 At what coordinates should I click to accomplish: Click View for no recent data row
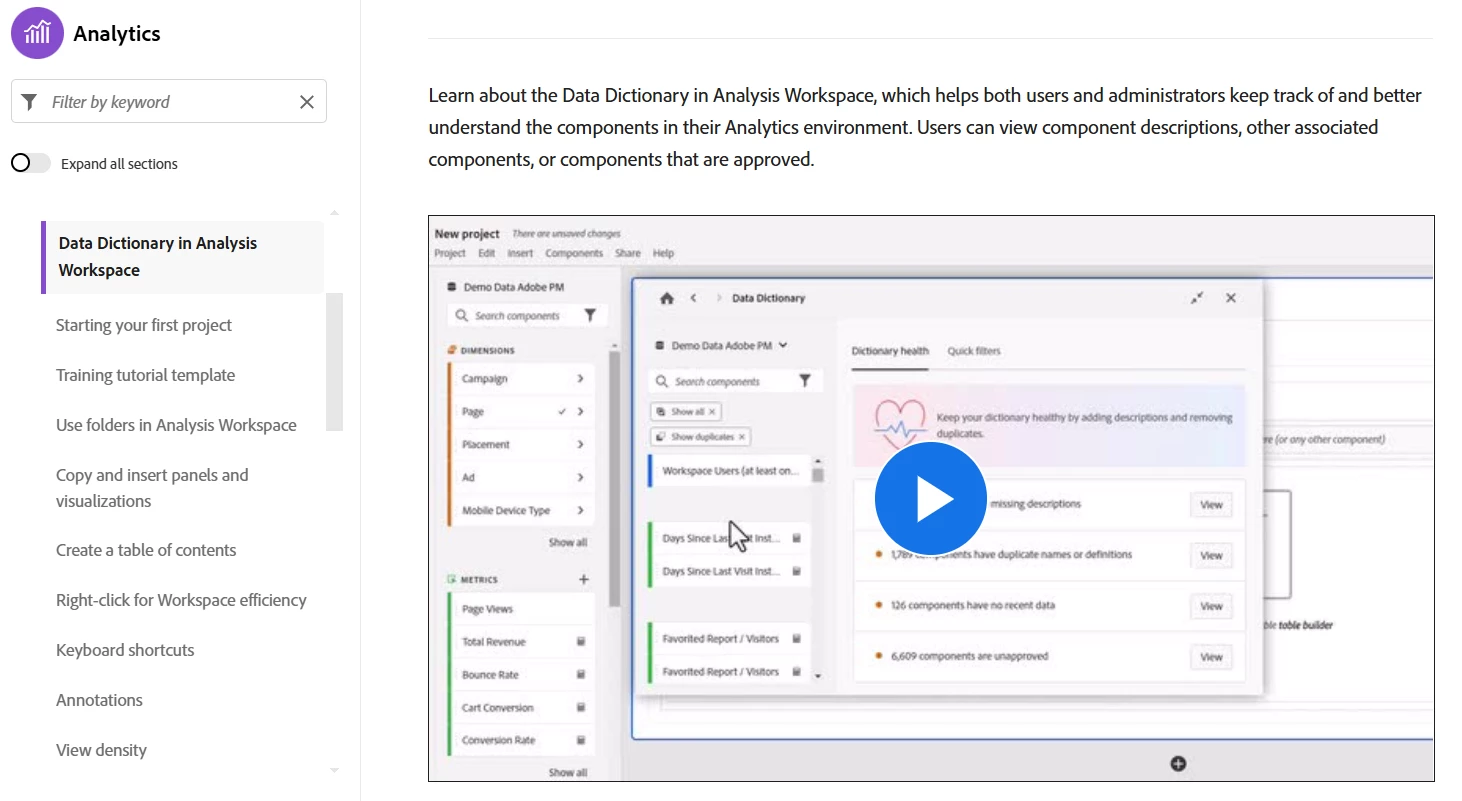click(1211, 606)
